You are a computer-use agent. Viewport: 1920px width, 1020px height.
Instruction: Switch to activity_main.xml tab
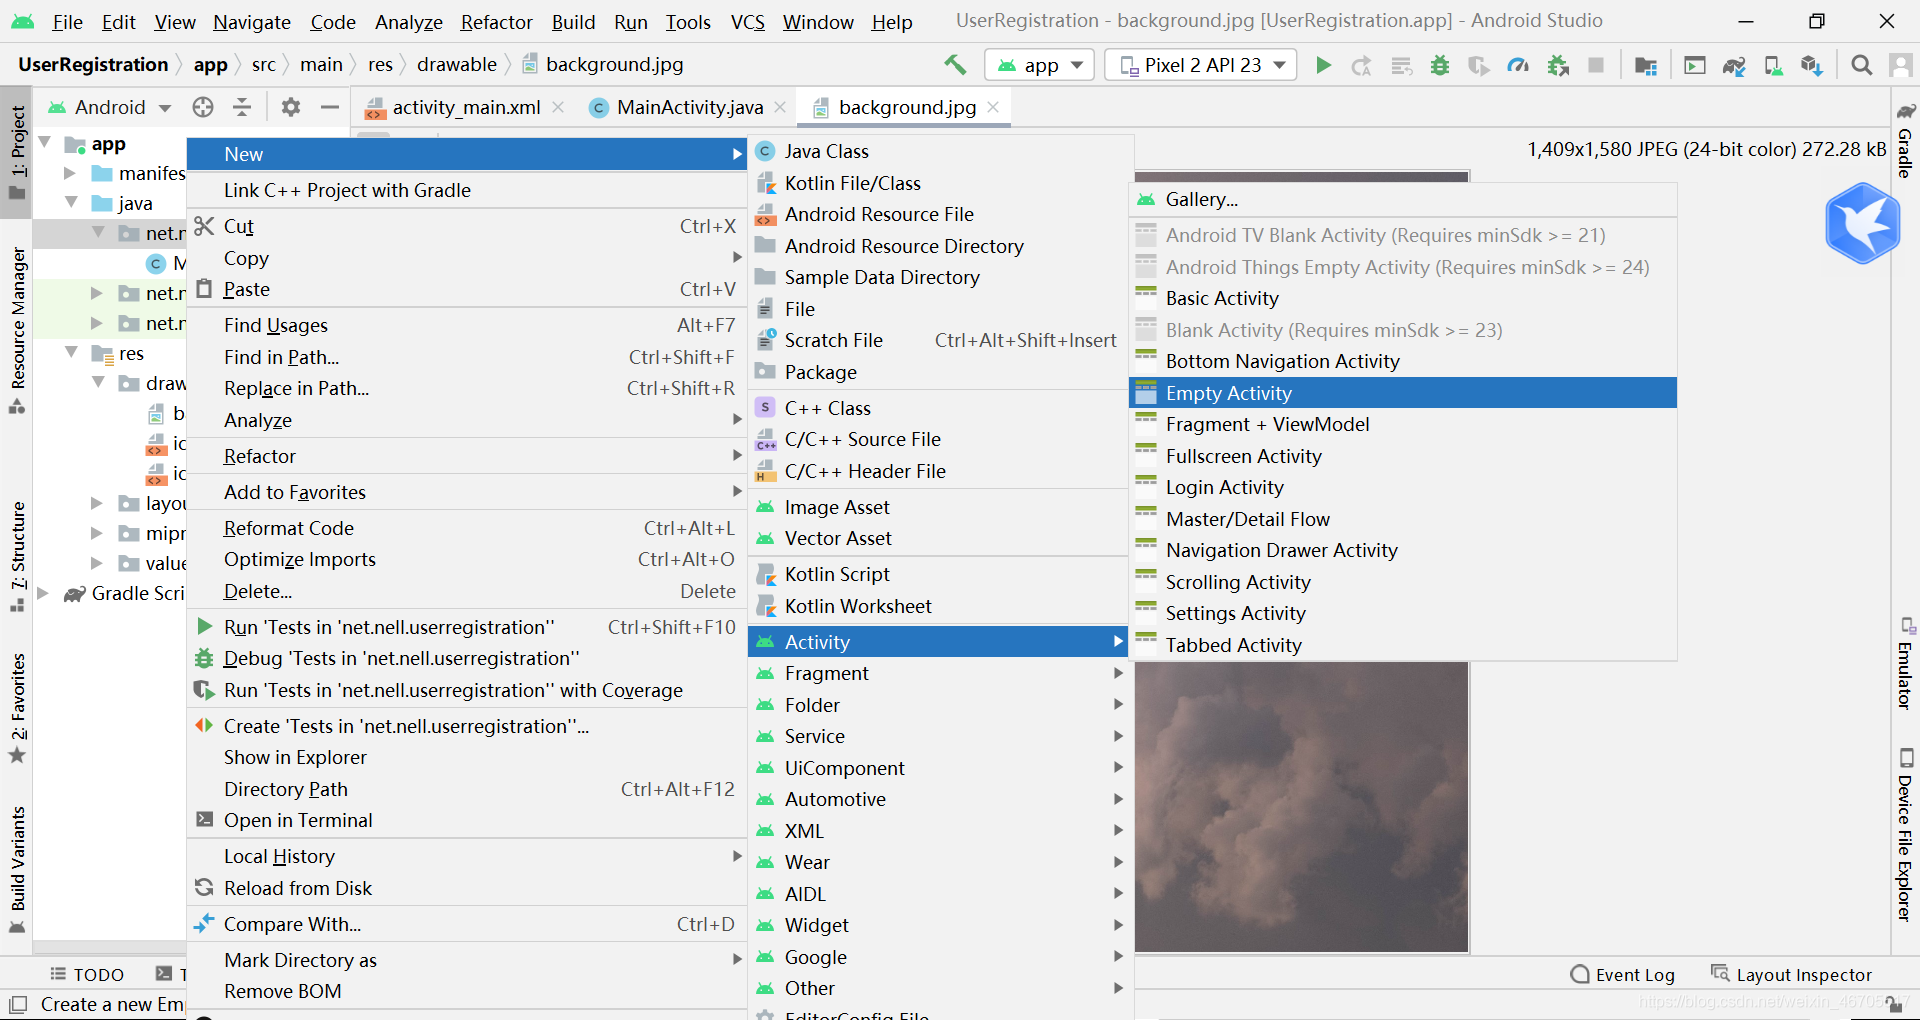tap(466, 107)
